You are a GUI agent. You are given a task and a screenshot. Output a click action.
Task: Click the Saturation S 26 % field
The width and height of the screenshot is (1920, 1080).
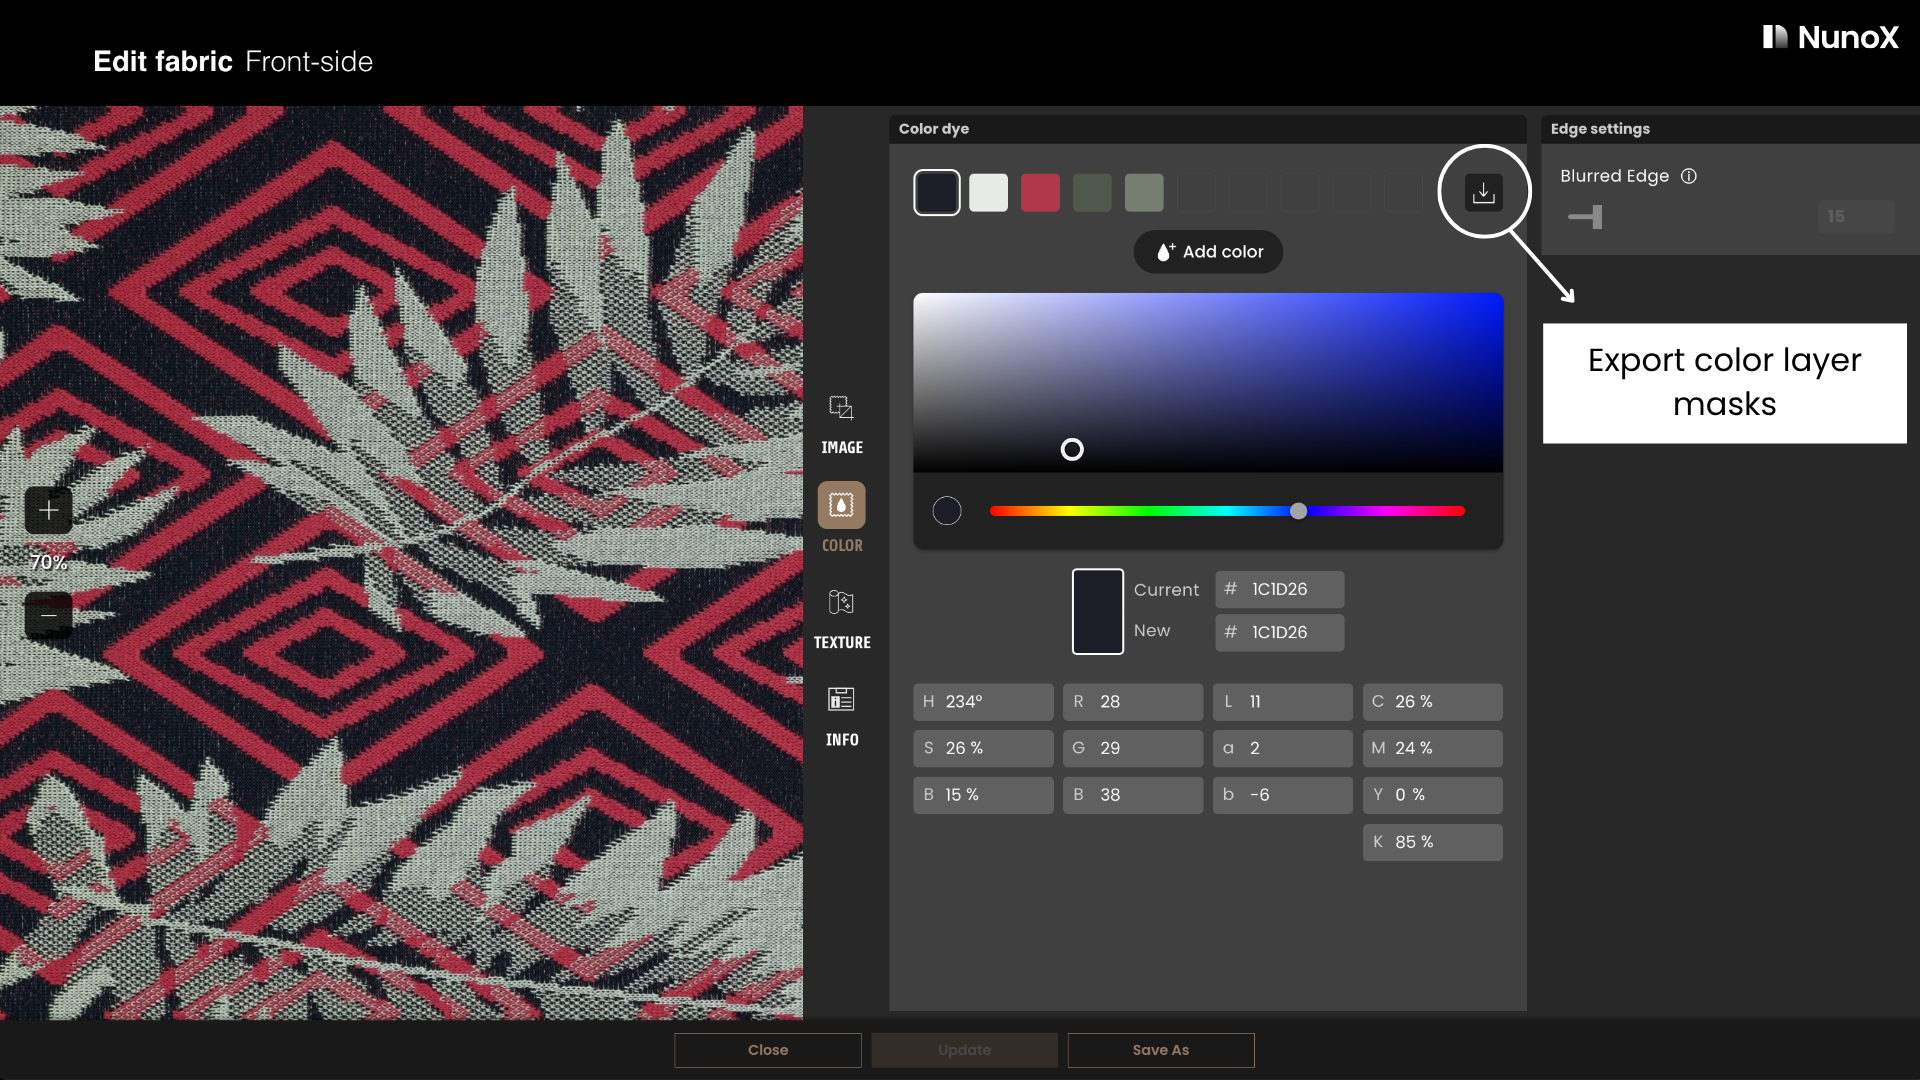(983, 749)
